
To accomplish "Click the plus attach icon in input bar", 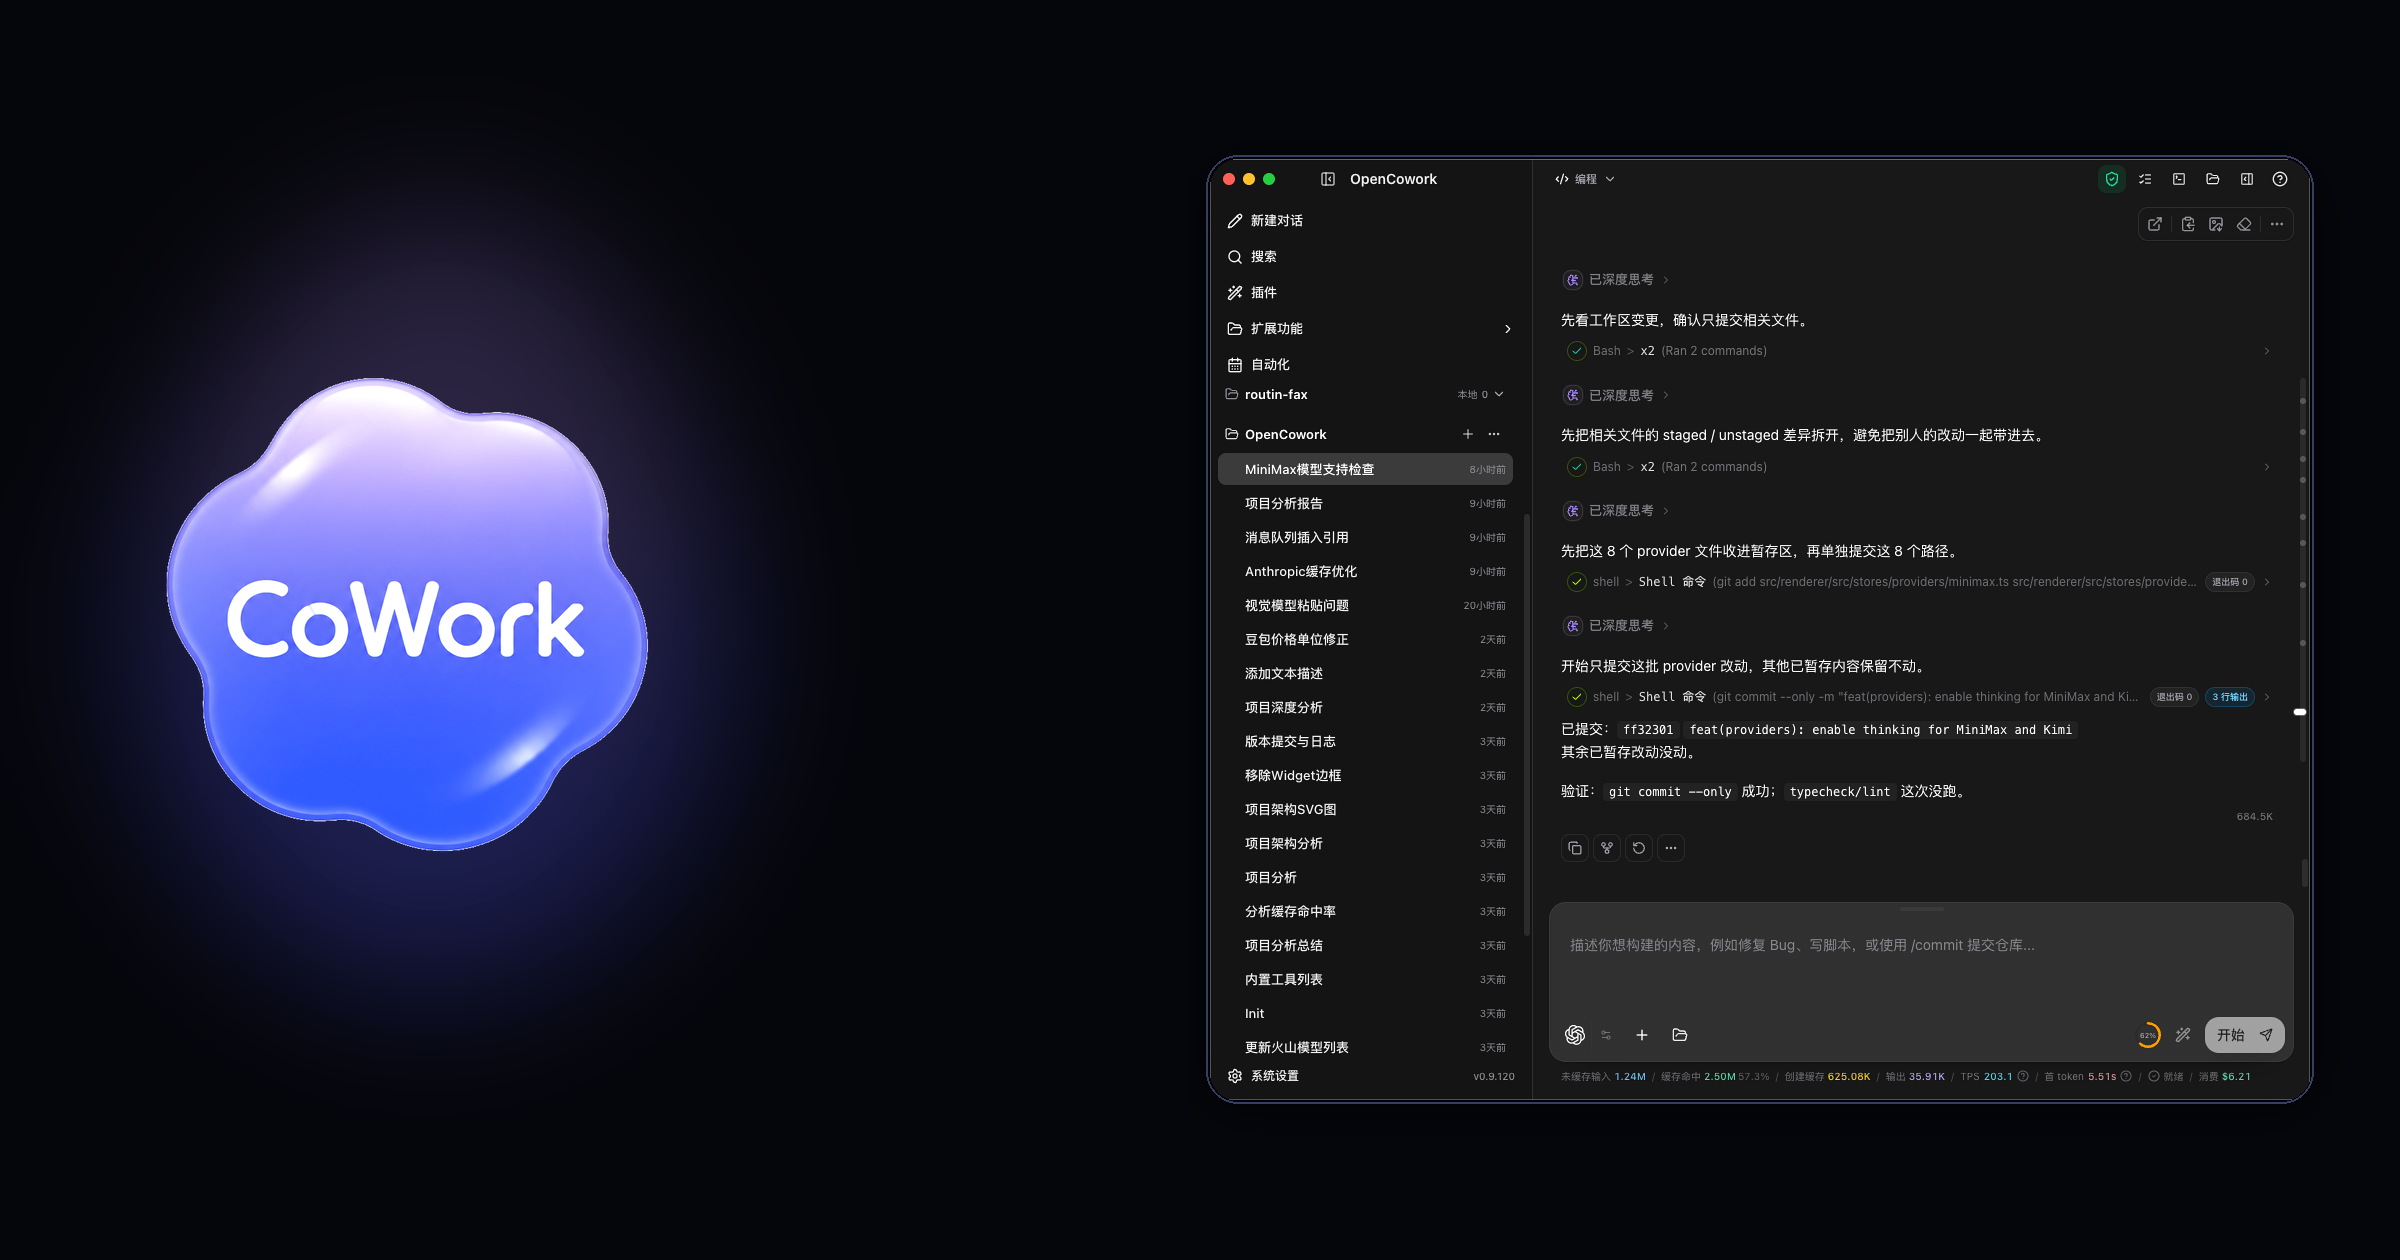I will (1642, 1035).
